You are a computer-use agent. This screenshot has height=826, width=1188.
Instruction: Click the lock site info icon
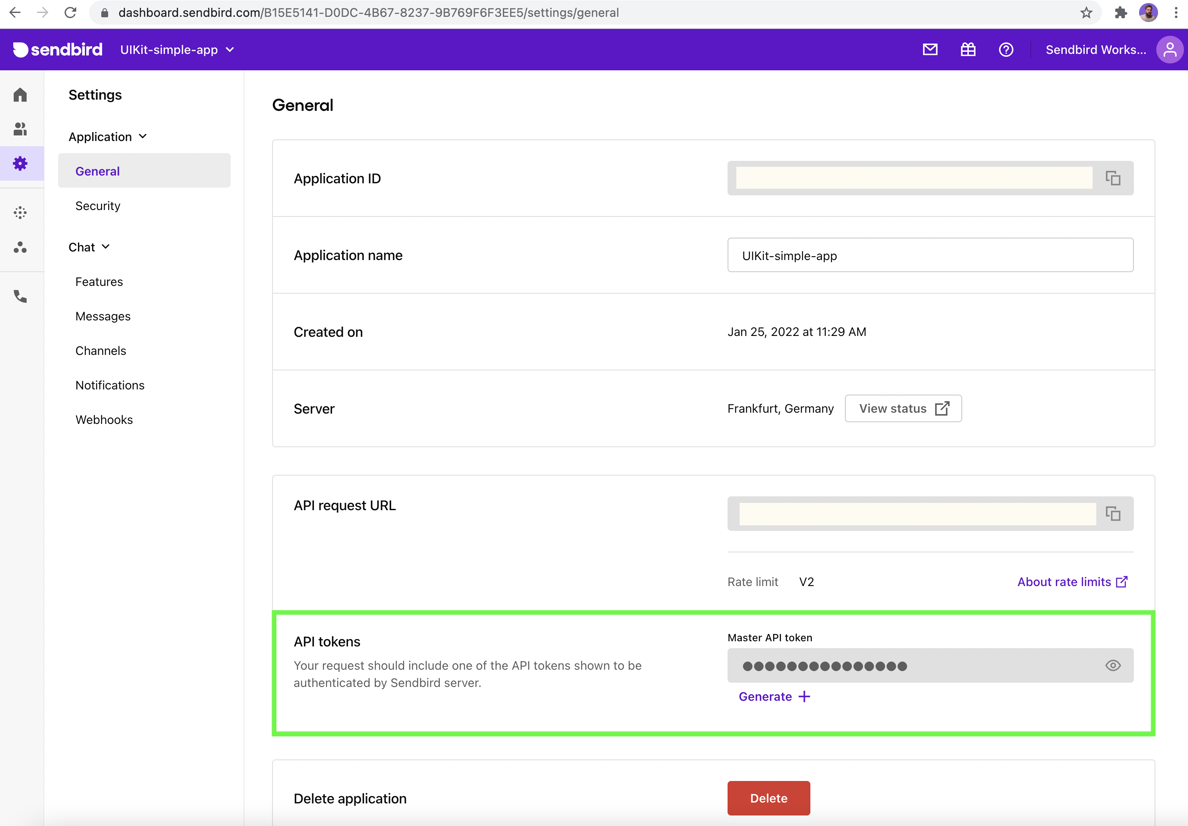point(105,12)
